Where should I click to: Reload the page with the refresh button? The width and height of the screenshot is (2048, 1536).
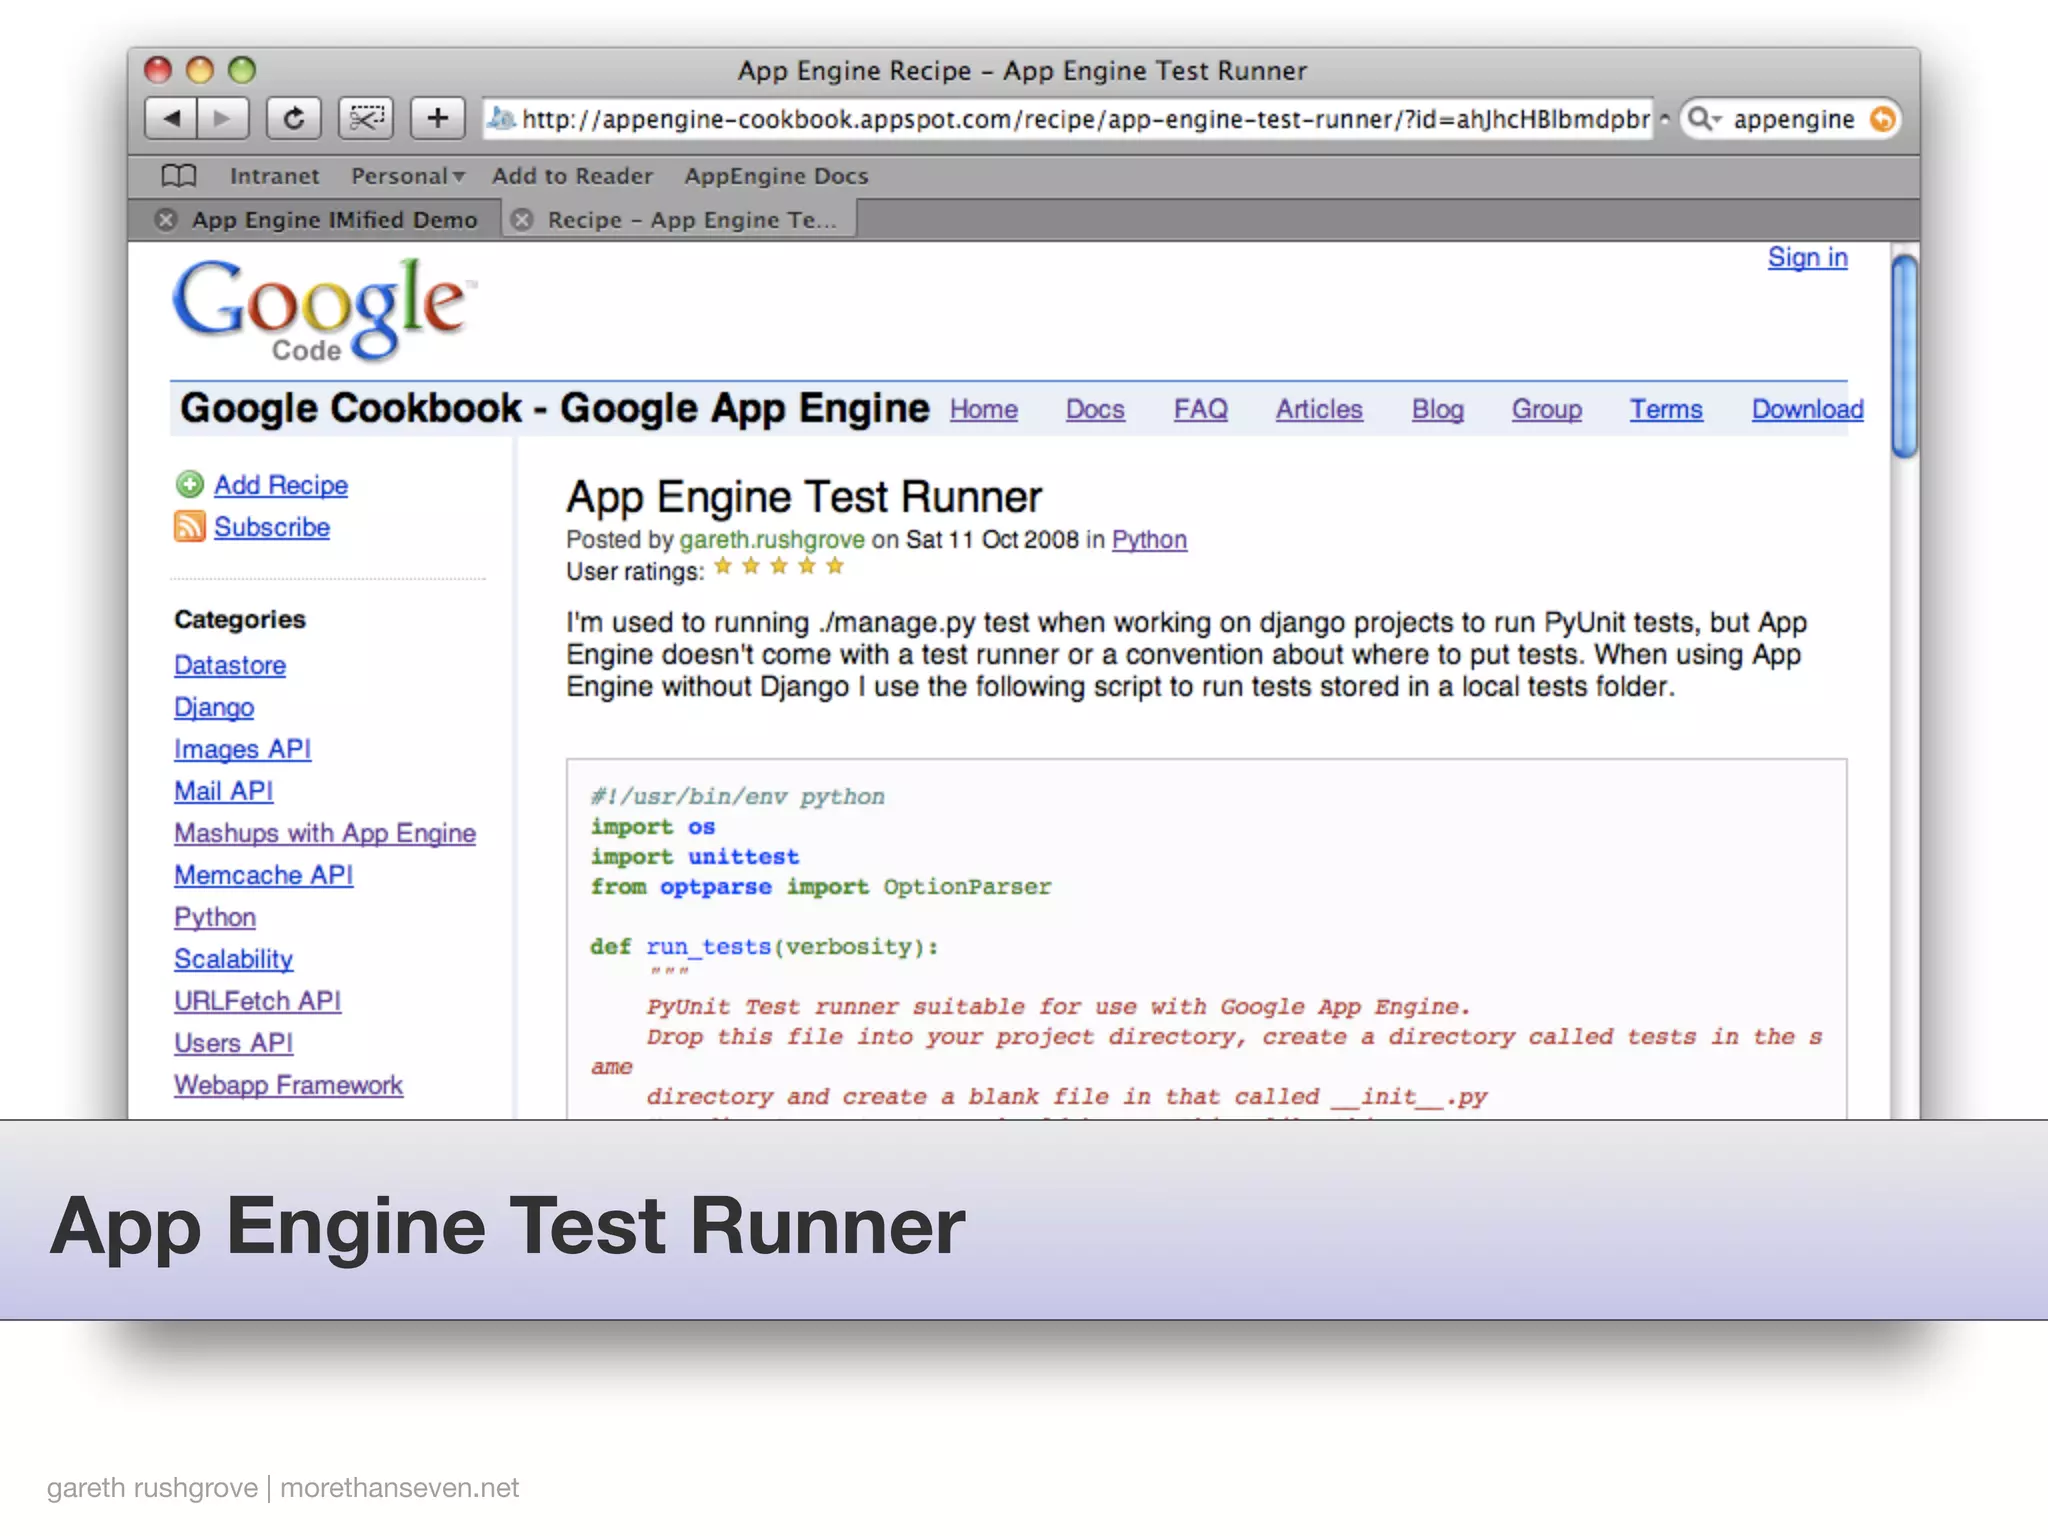[293, 119]
